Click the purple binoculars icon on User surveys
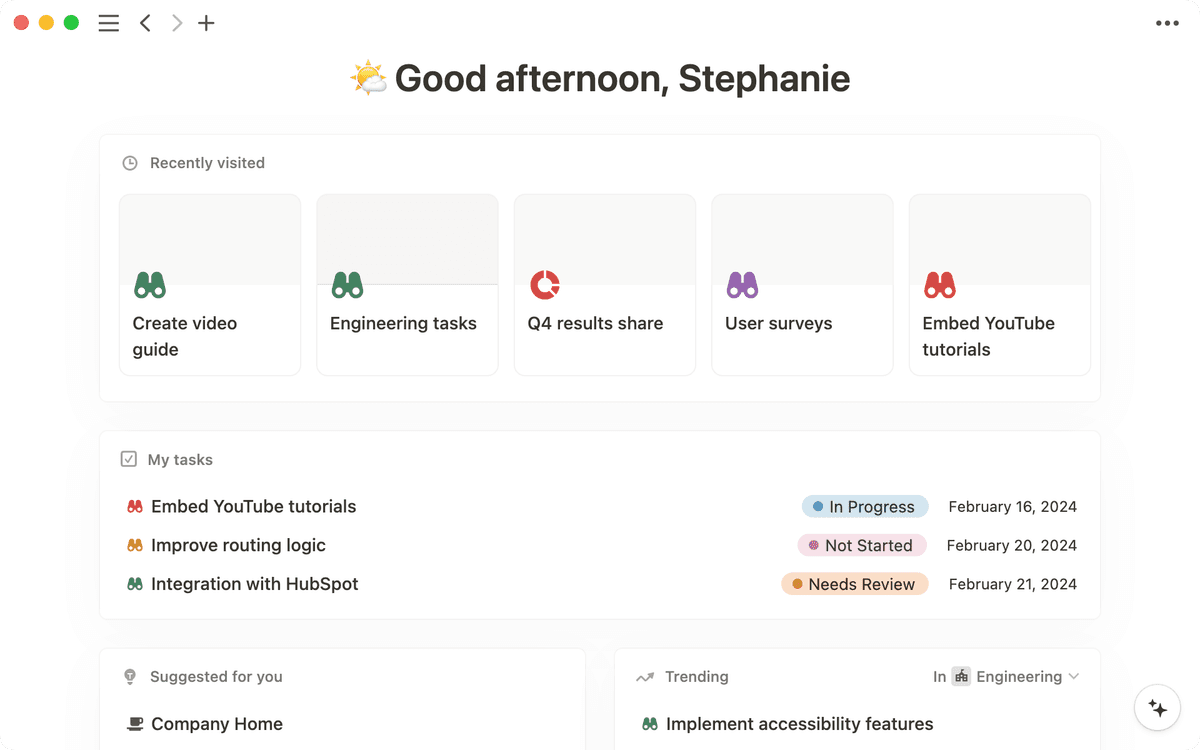1200x750 pixels. point(743,285)
